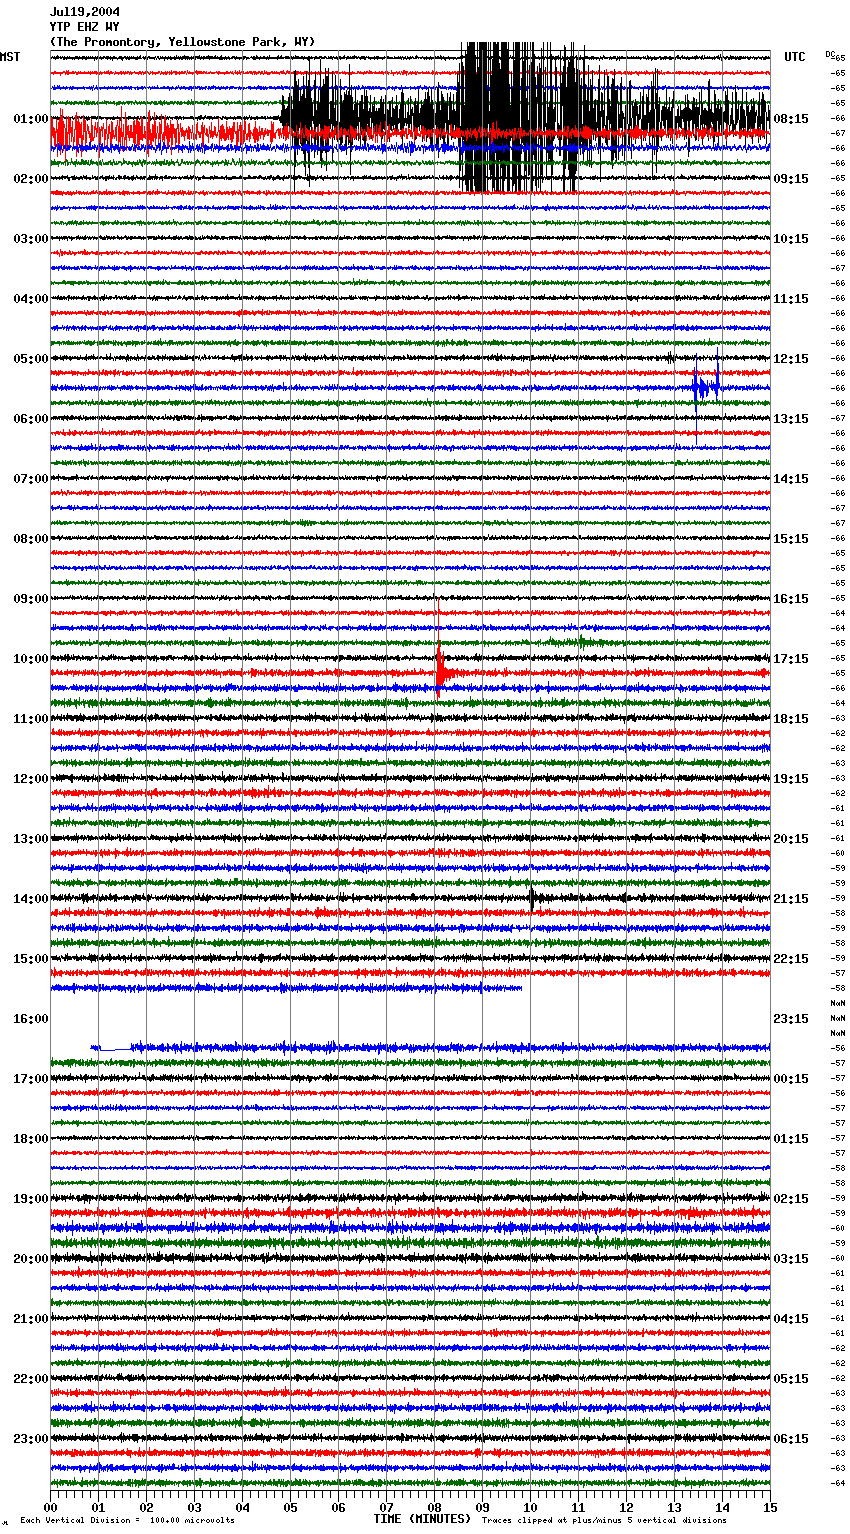This screenshot has width=850, height=1534.
Task: Click minute "08" on bottom time axis
Action: click(435, 1506)
